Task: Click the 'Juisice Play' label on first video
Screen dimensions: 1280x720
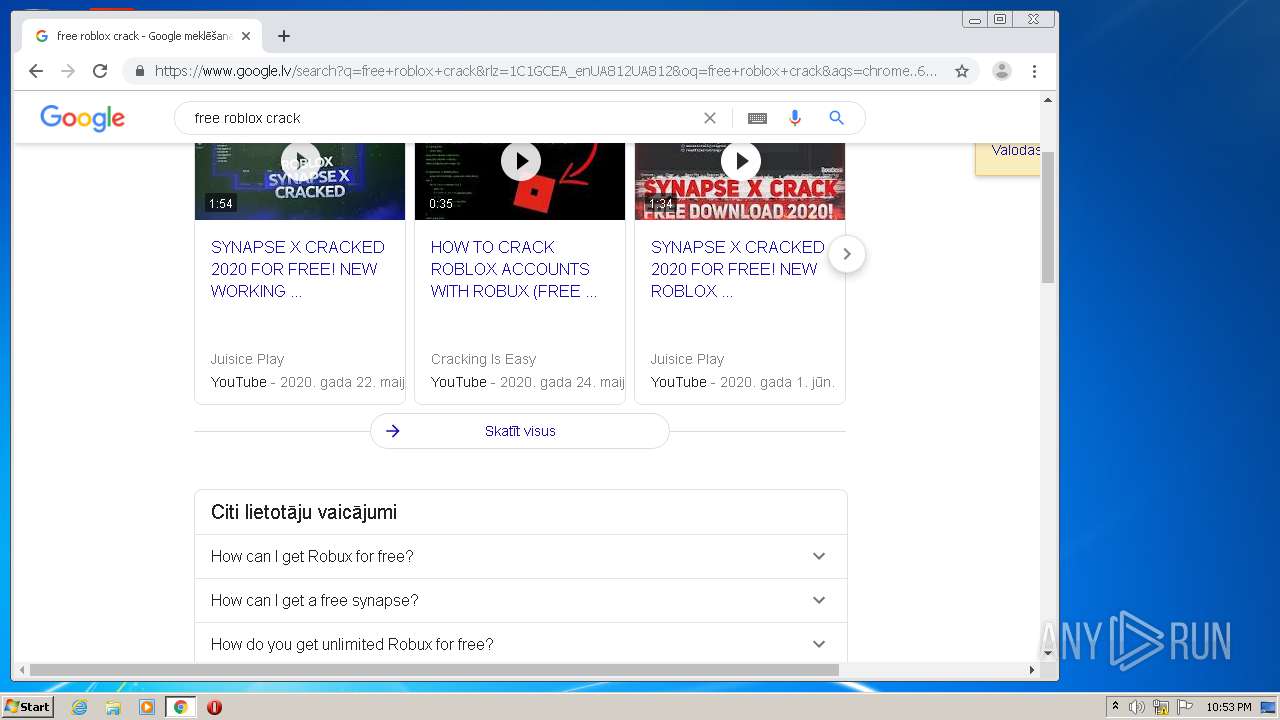Action: (247, 359)
